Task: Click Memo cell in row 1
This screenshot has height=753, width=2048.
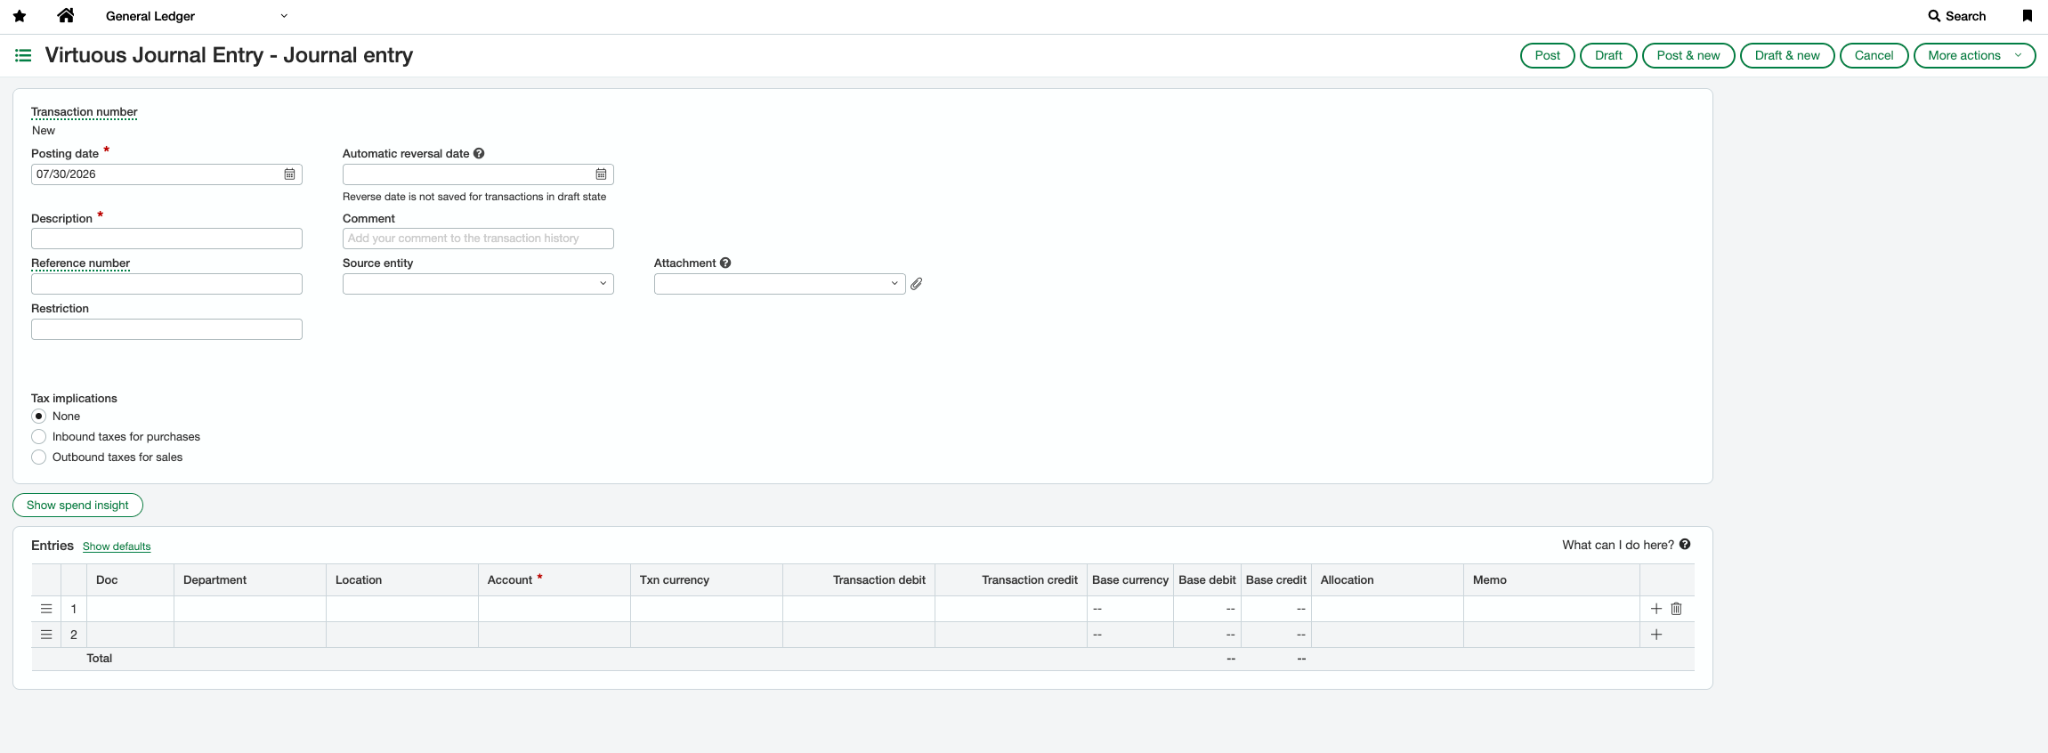Action: point(1551,608)
